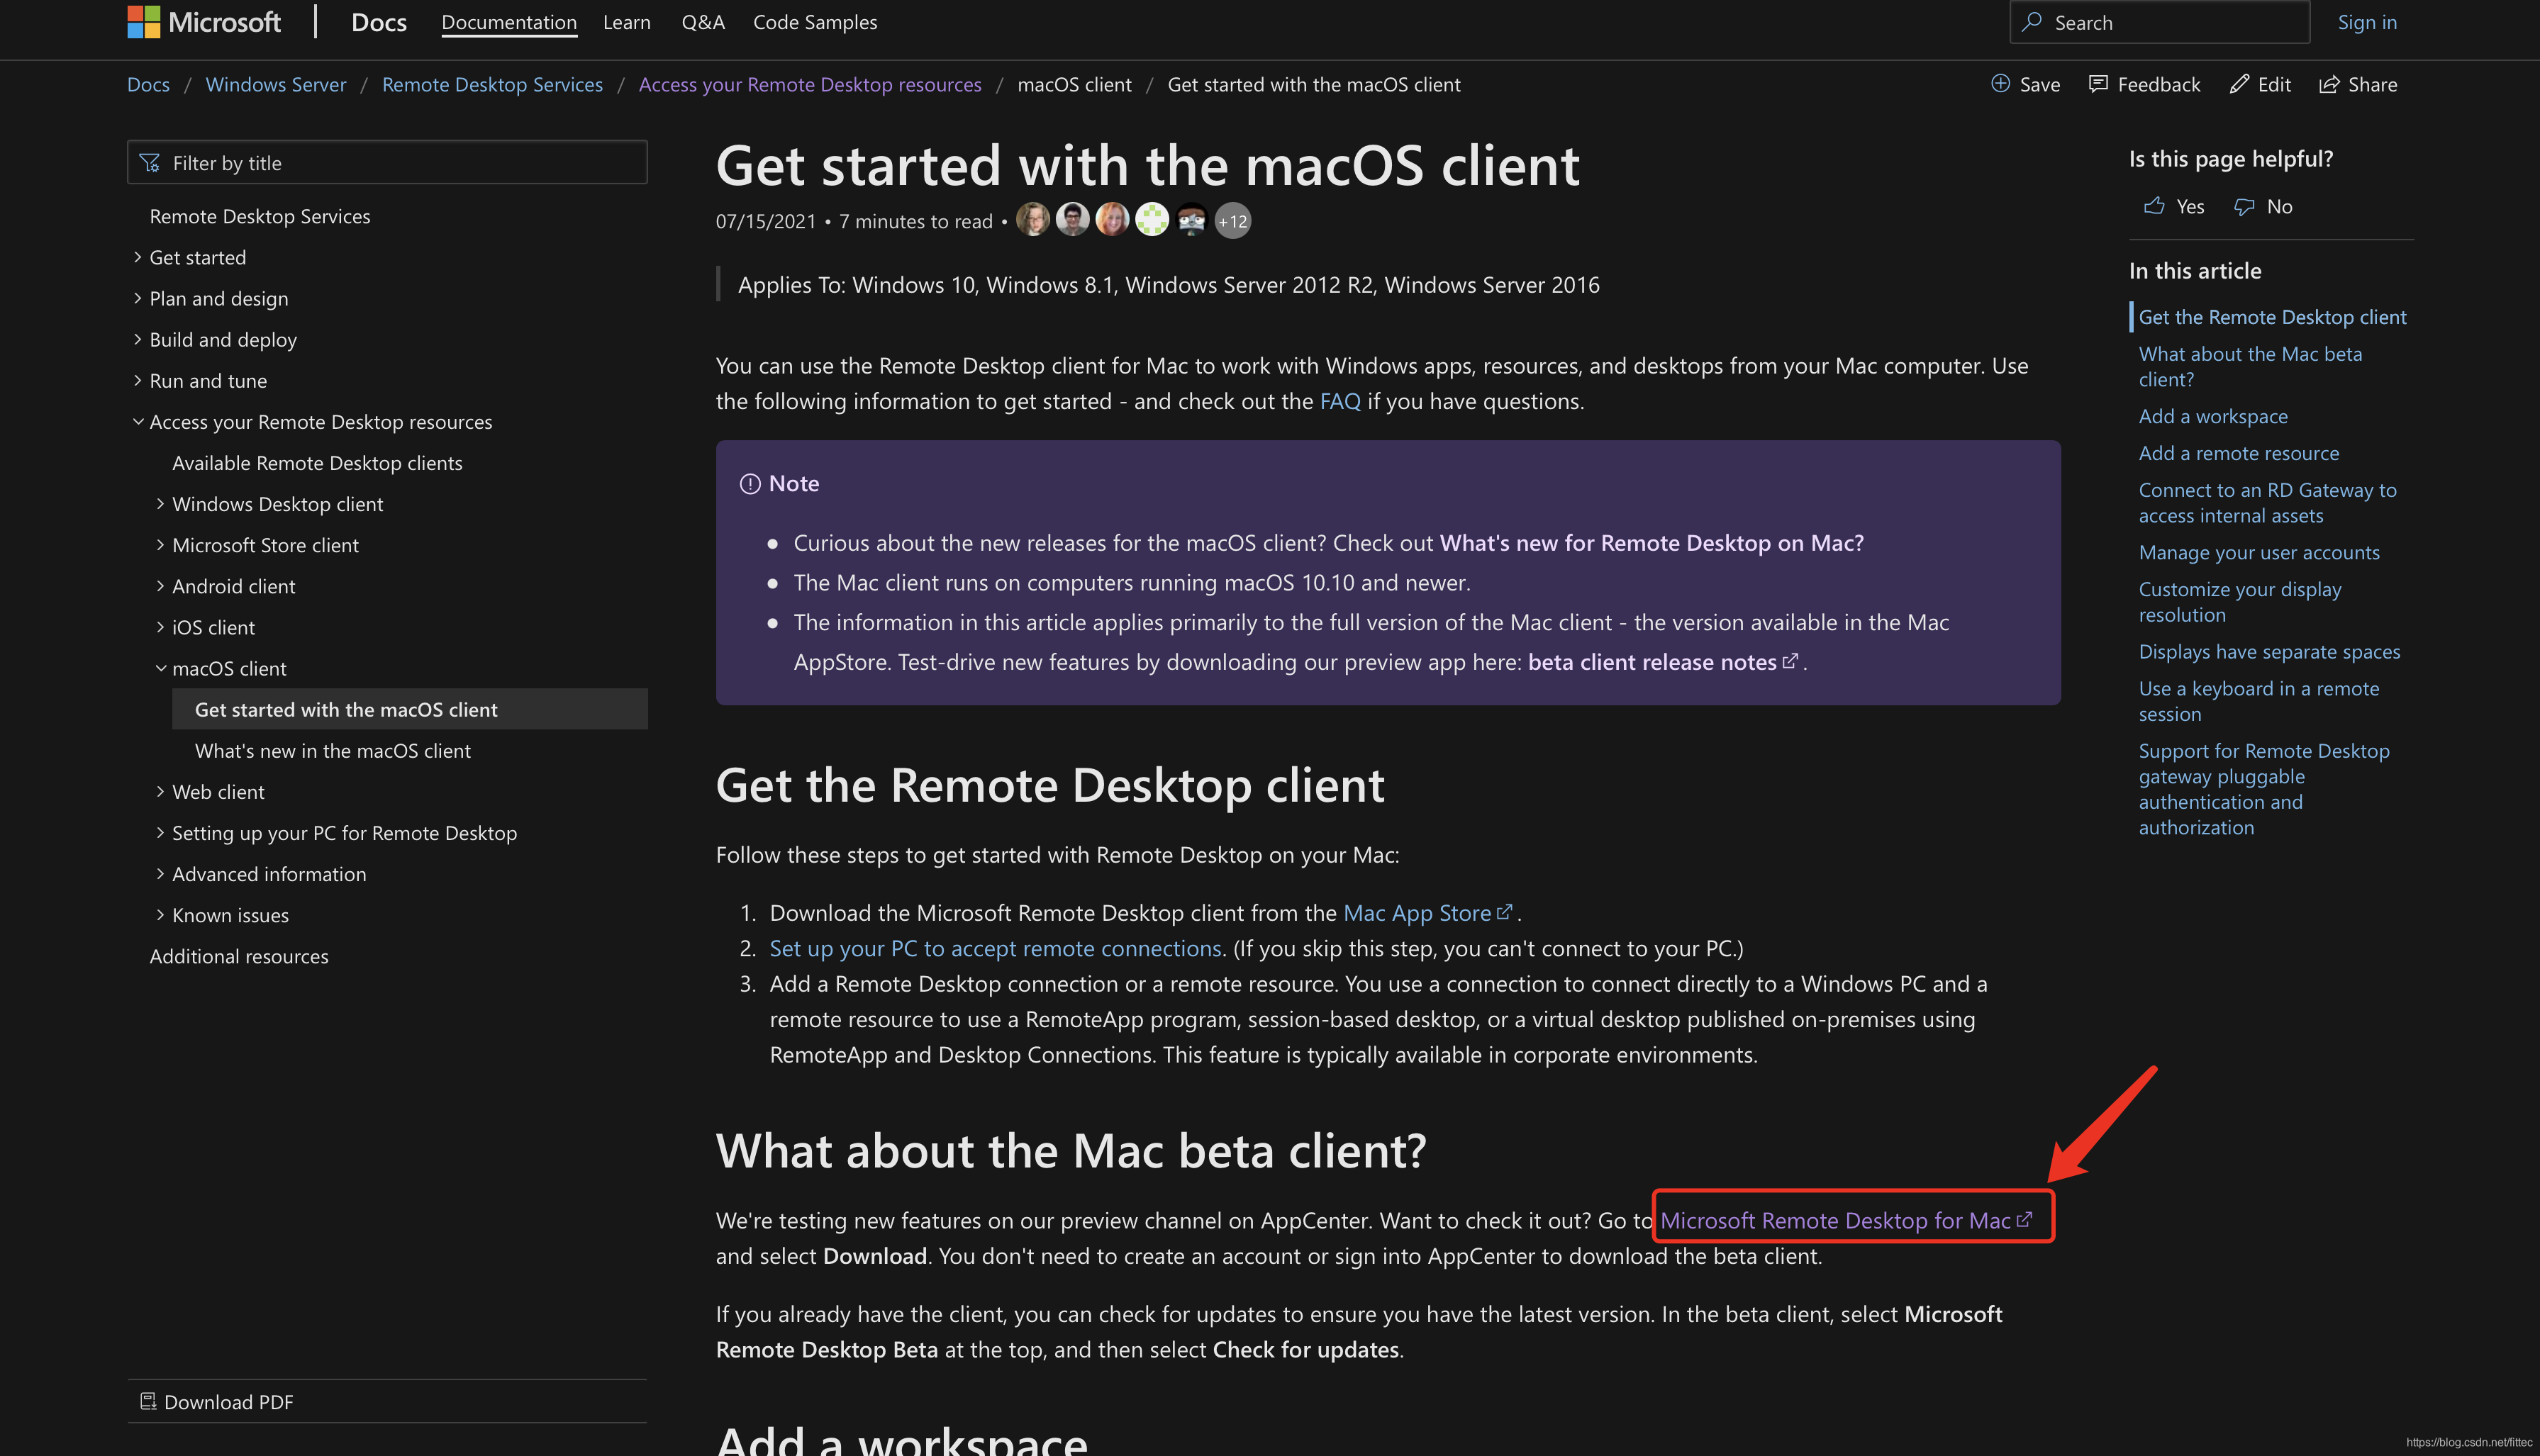Expand the Build and deploy node
This screenshot has width=2540, height=1456.
pos(138,339)
